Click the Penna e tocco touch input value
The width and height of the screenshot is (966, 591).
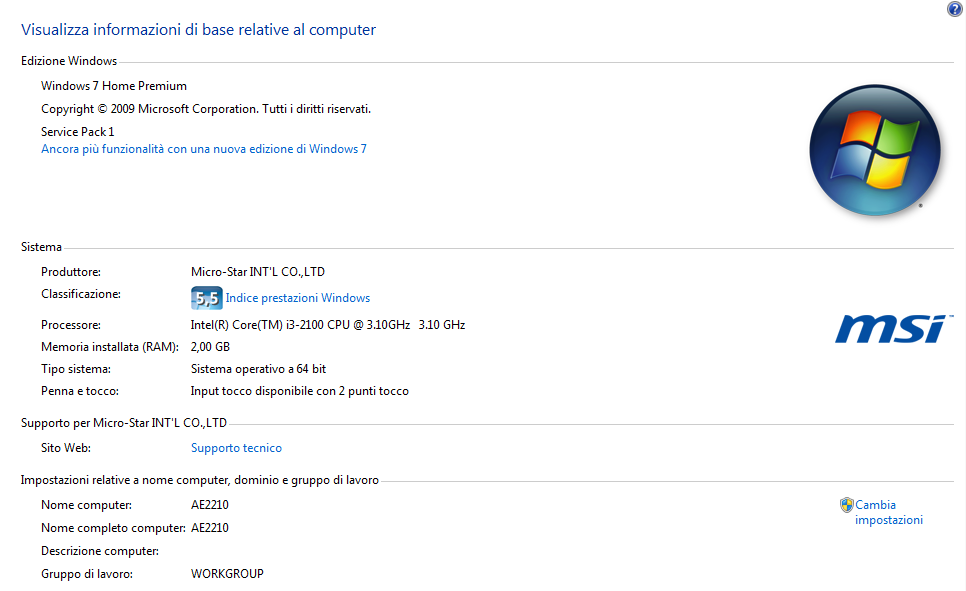pyautogui.click(x=299, y=391)
